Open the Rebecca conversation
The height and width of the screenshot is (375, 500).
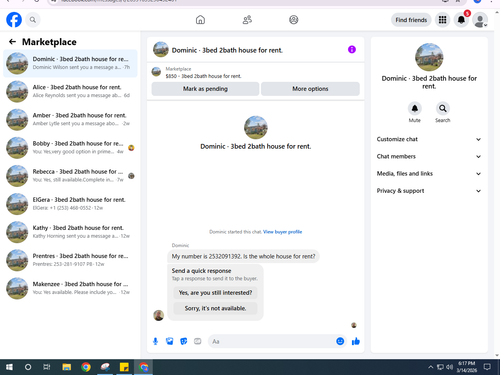(70, 176)
